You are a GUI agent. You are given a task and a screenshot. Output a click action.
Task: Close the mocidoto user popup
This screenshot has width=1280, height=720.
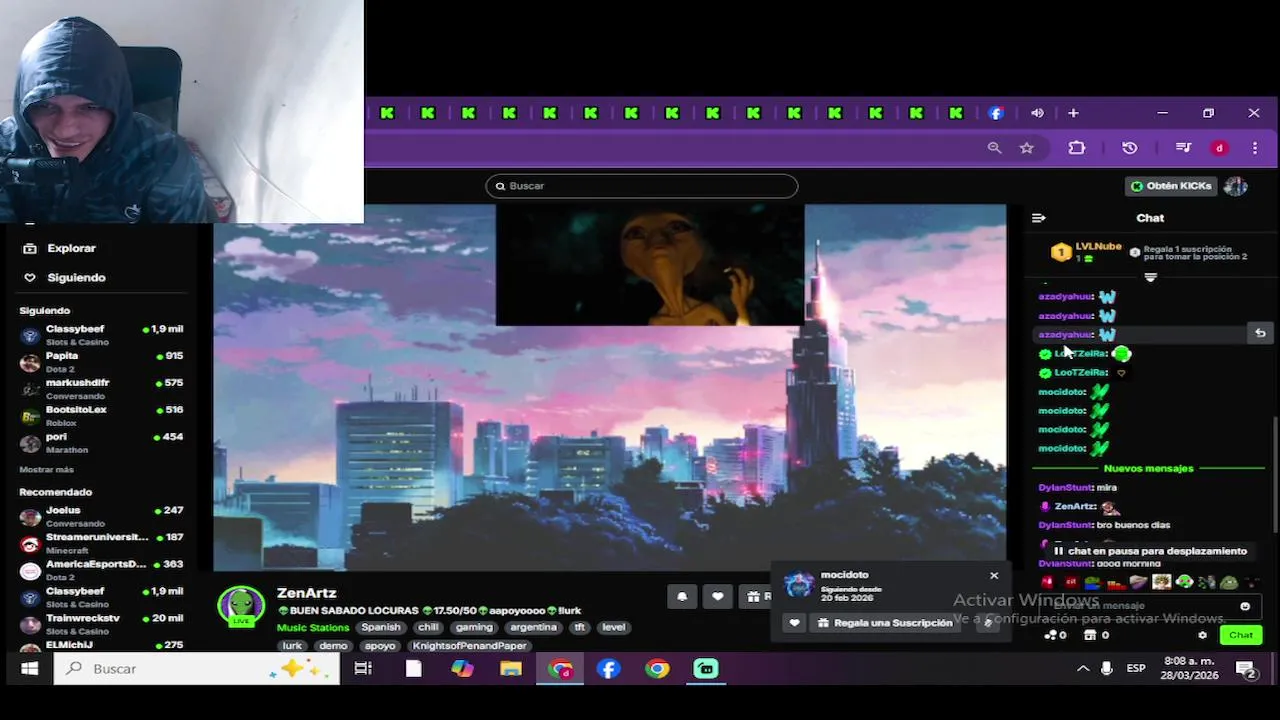(x=994, y=575)
